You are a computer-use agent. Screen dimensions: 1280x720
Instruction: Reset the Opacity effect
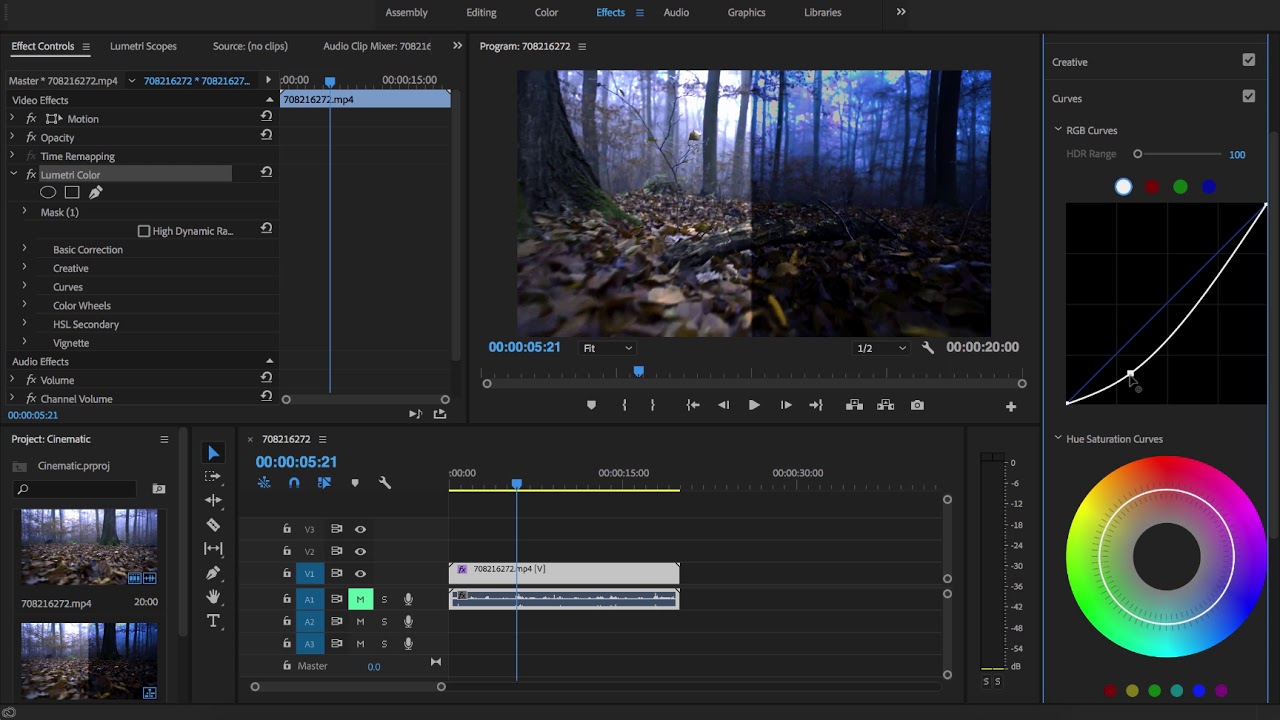(266, 134)
